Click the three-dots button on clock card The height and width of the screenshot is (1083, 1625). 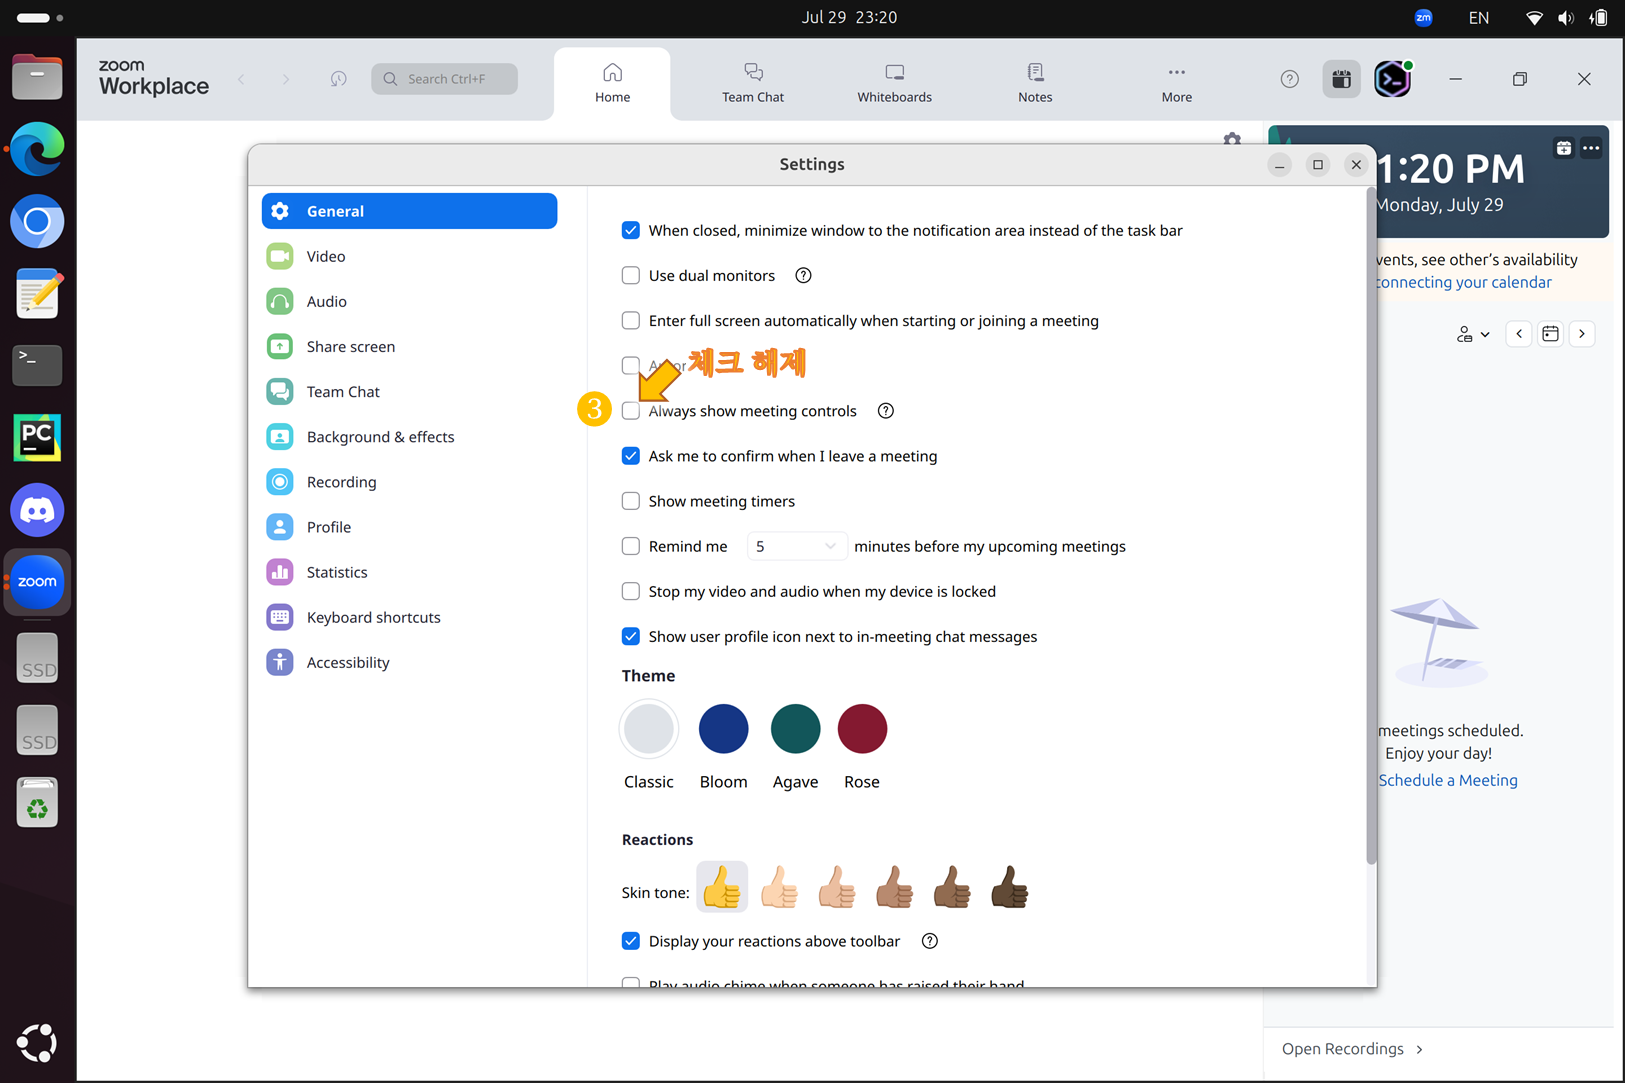[x=1591, y=148]
